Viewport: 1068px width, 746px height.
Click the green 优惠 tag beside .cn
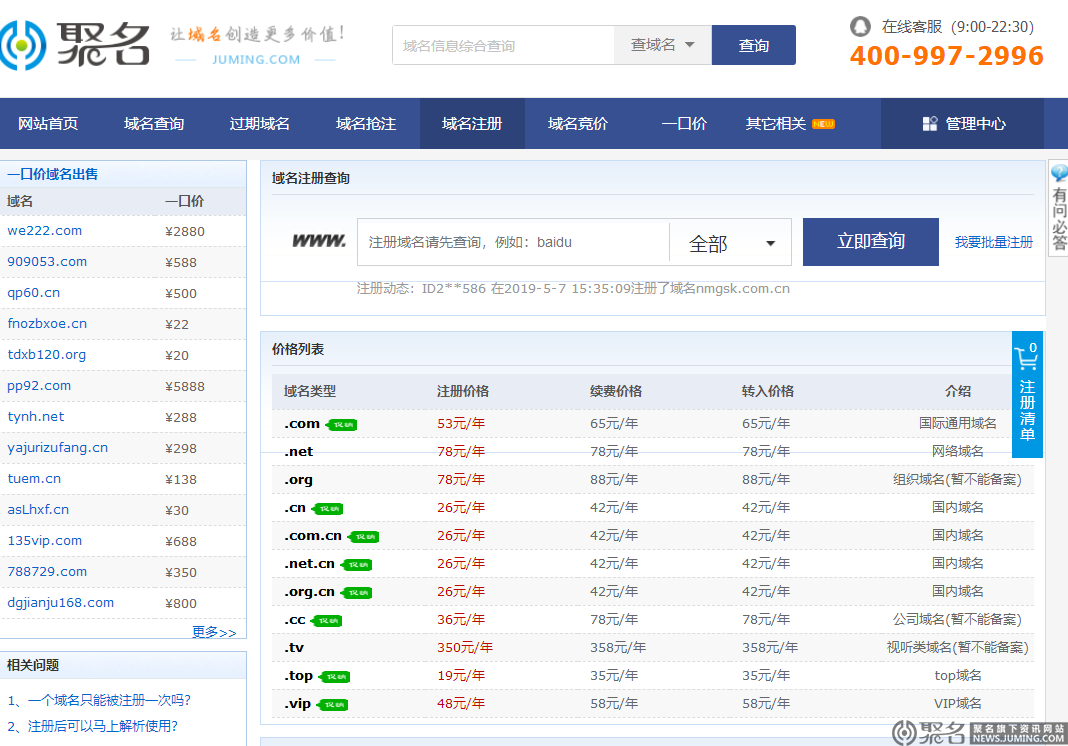coord(327,507)
